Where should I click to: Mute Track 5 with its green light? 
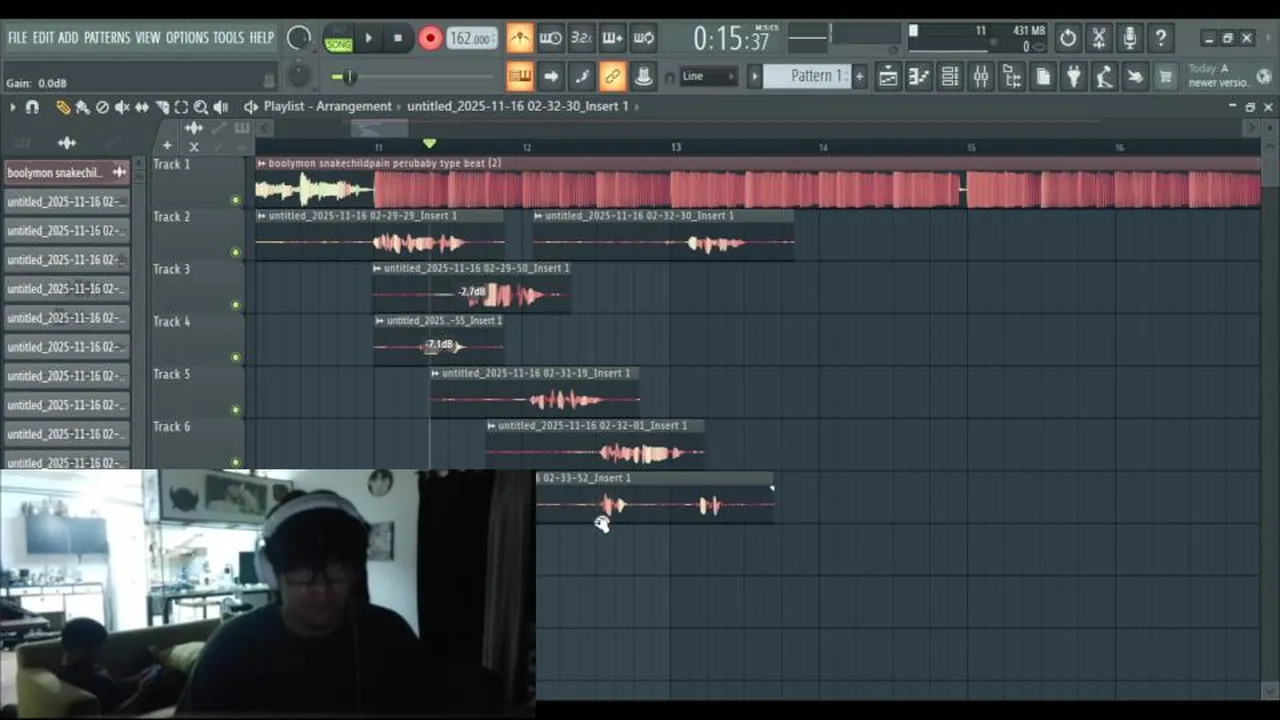point(236,410)
